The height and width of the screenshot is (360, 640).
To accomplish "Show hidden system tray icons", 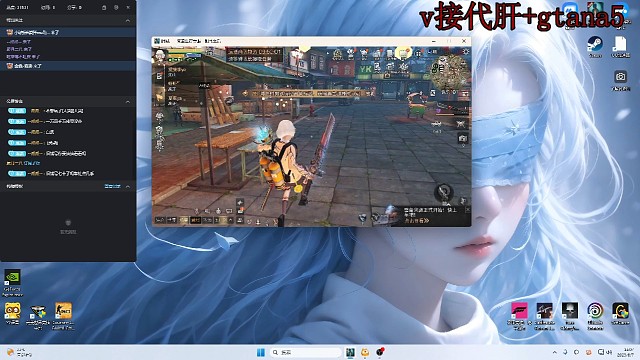I will click(554, 352).
